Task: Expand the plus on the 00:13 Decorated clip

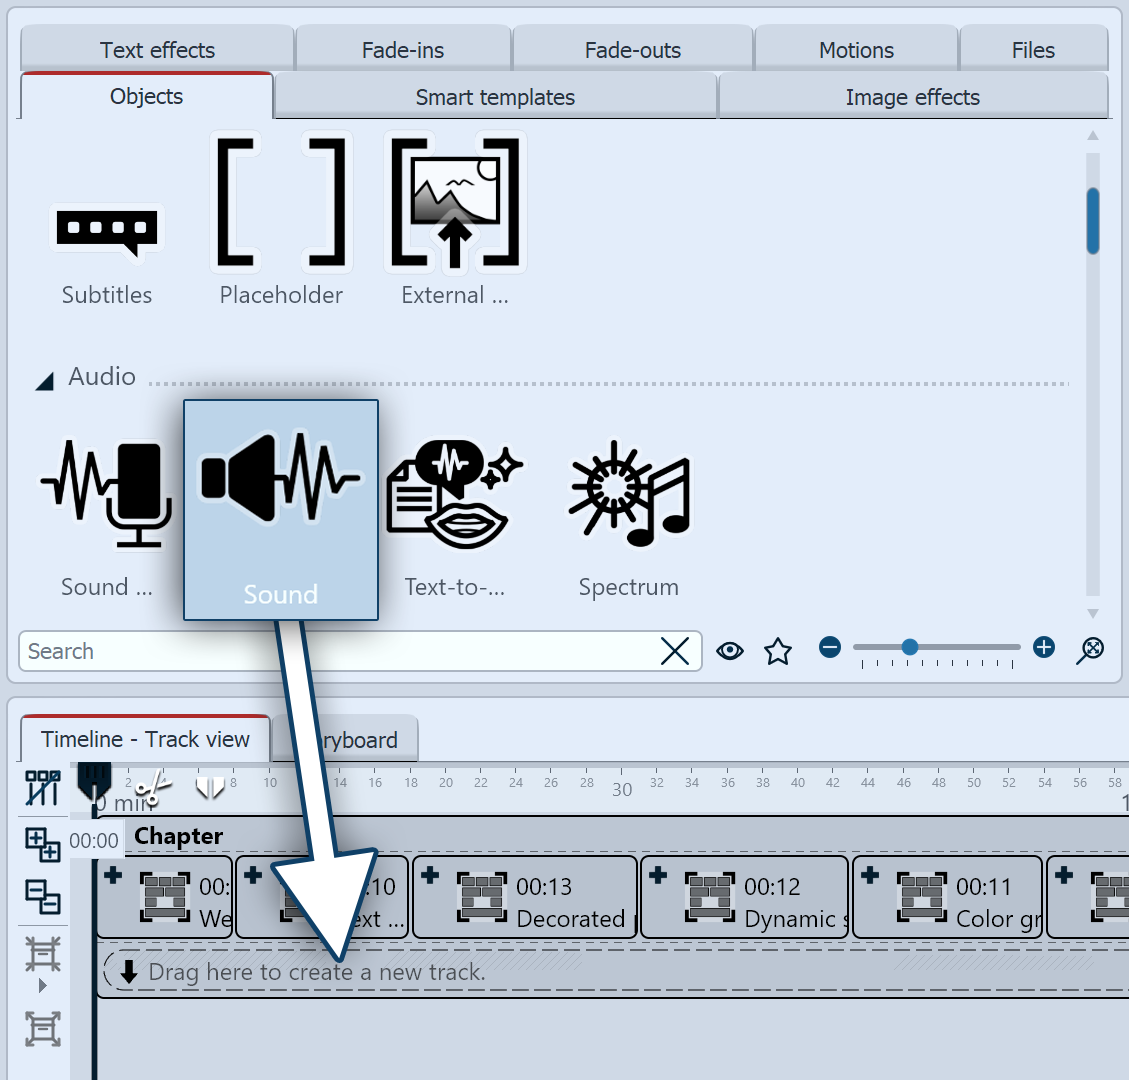Action: click(x=430, y=875)
